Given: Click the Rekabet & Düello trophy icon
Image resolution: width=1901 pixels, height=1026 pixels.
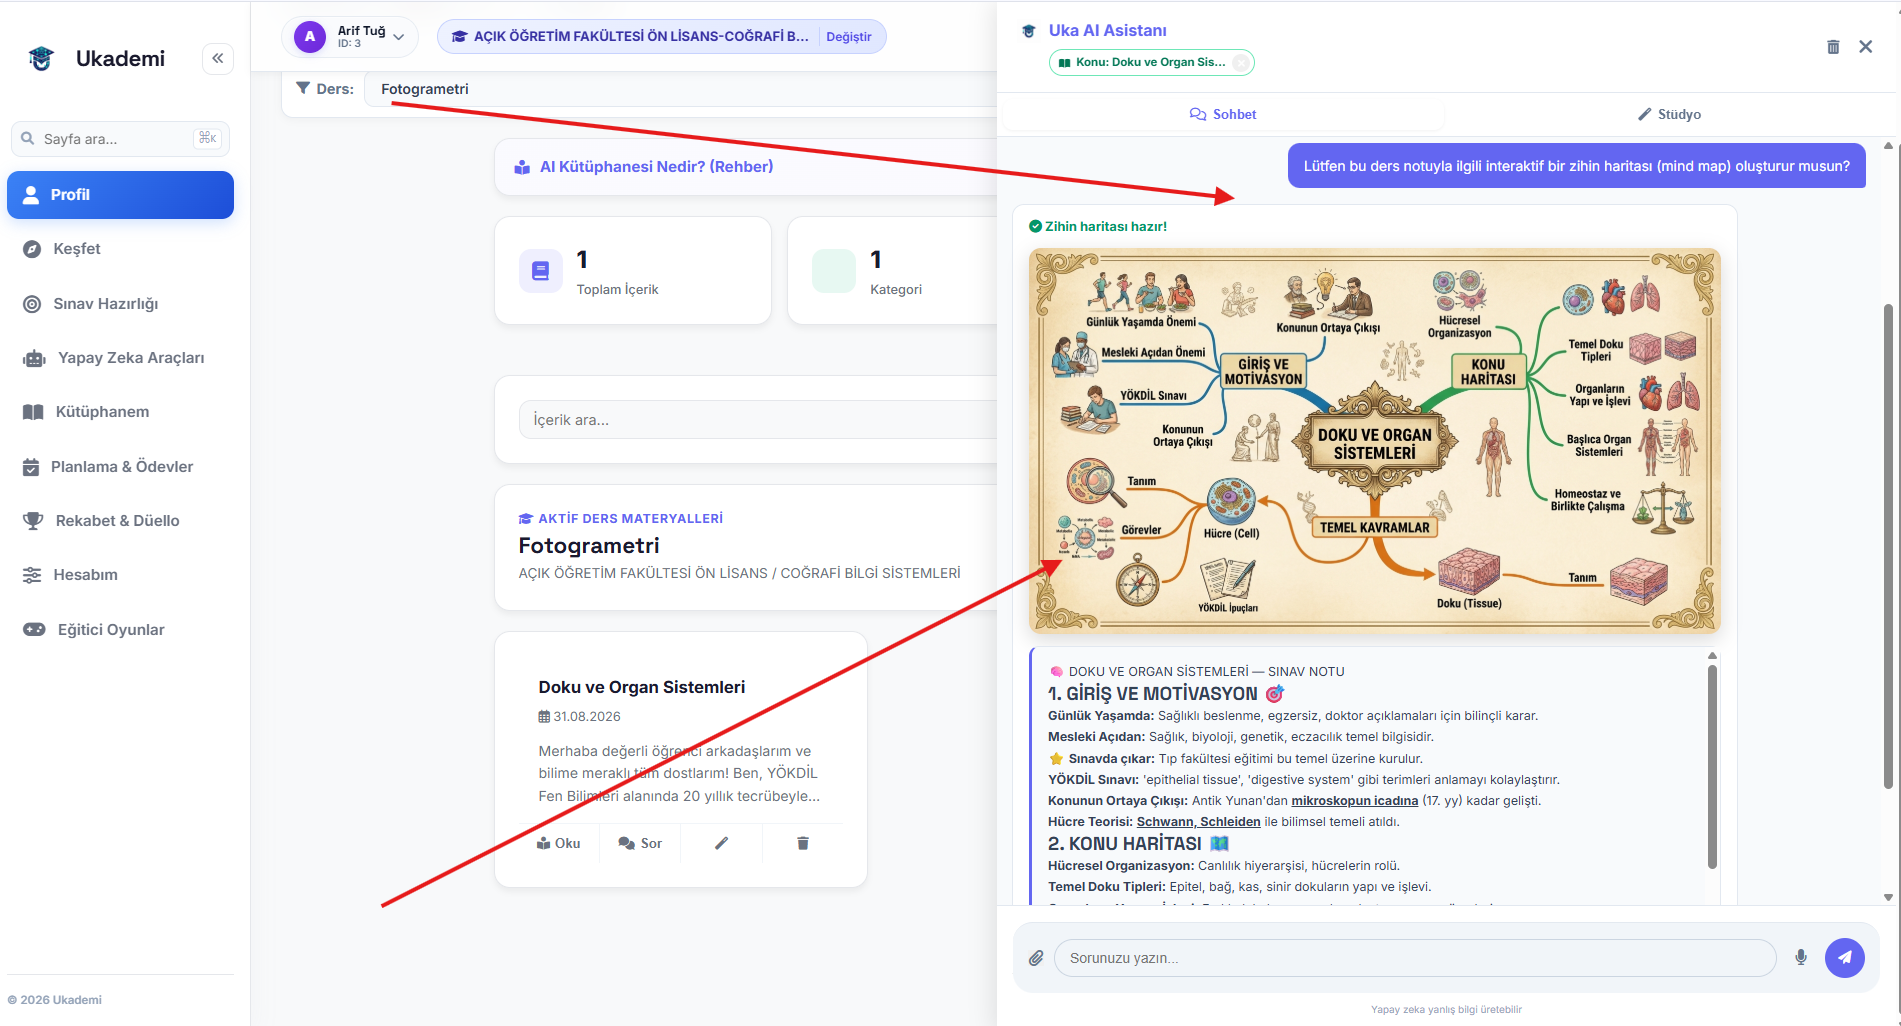Looking at the screenshot, I should click(33, 521).
